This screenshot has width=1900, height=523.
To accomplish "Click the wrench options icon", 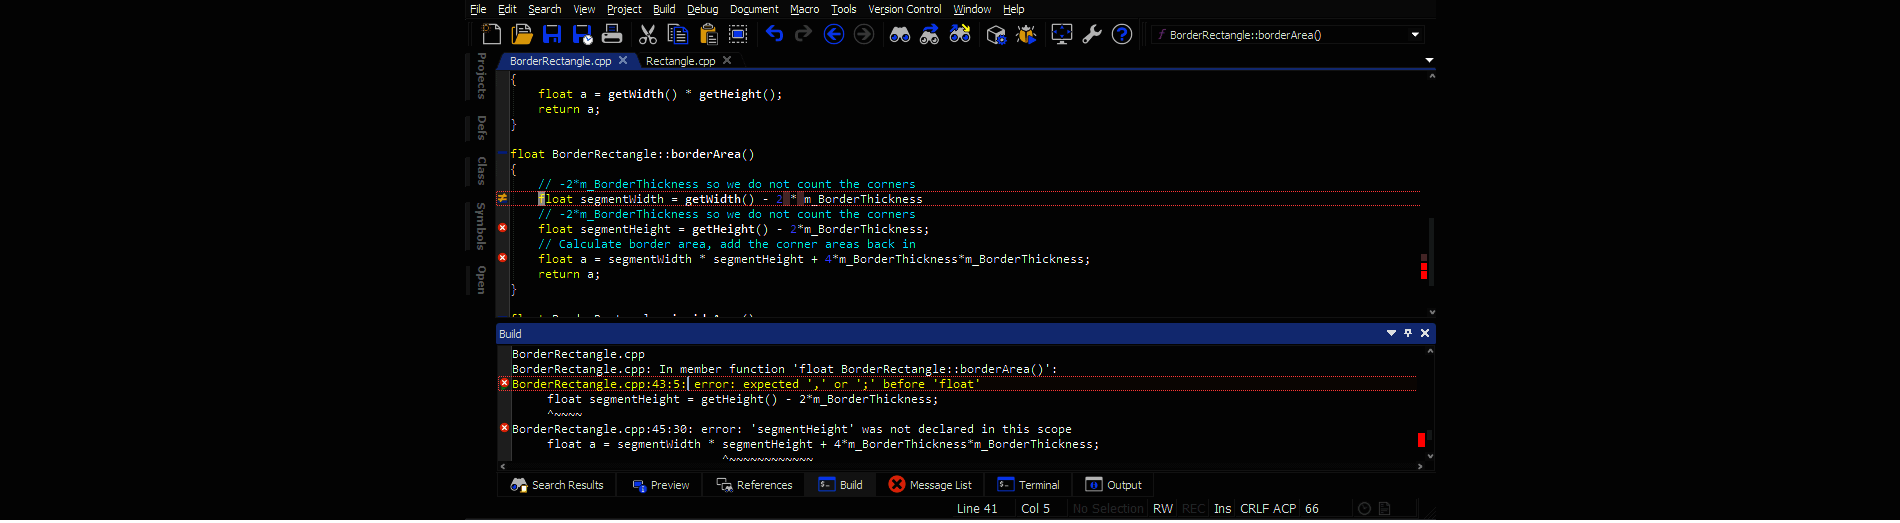I will pos(1092,35).
